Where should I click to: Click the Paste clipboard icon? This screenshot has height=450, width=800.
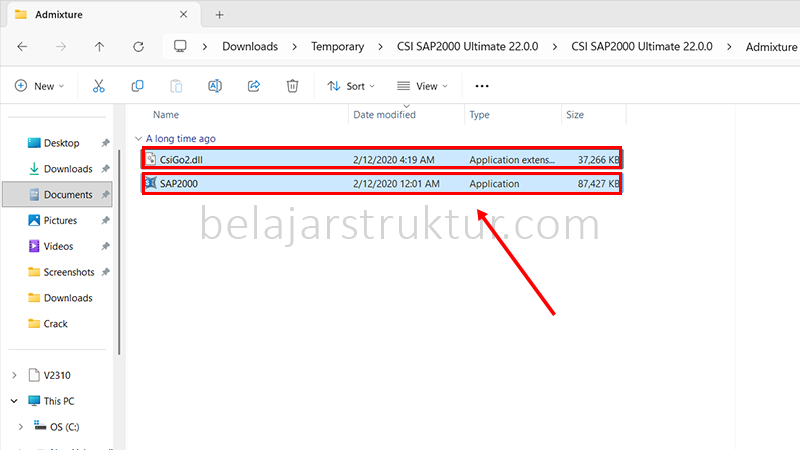pyautogui.click(x=176, y=86)
